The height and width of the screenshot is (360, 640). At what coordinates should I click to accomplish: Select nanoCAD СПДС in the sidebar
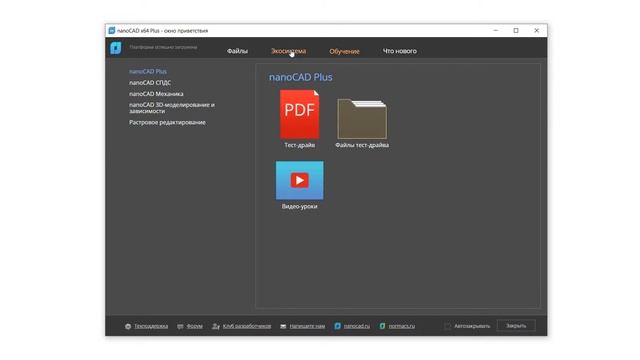coord(150,82)
